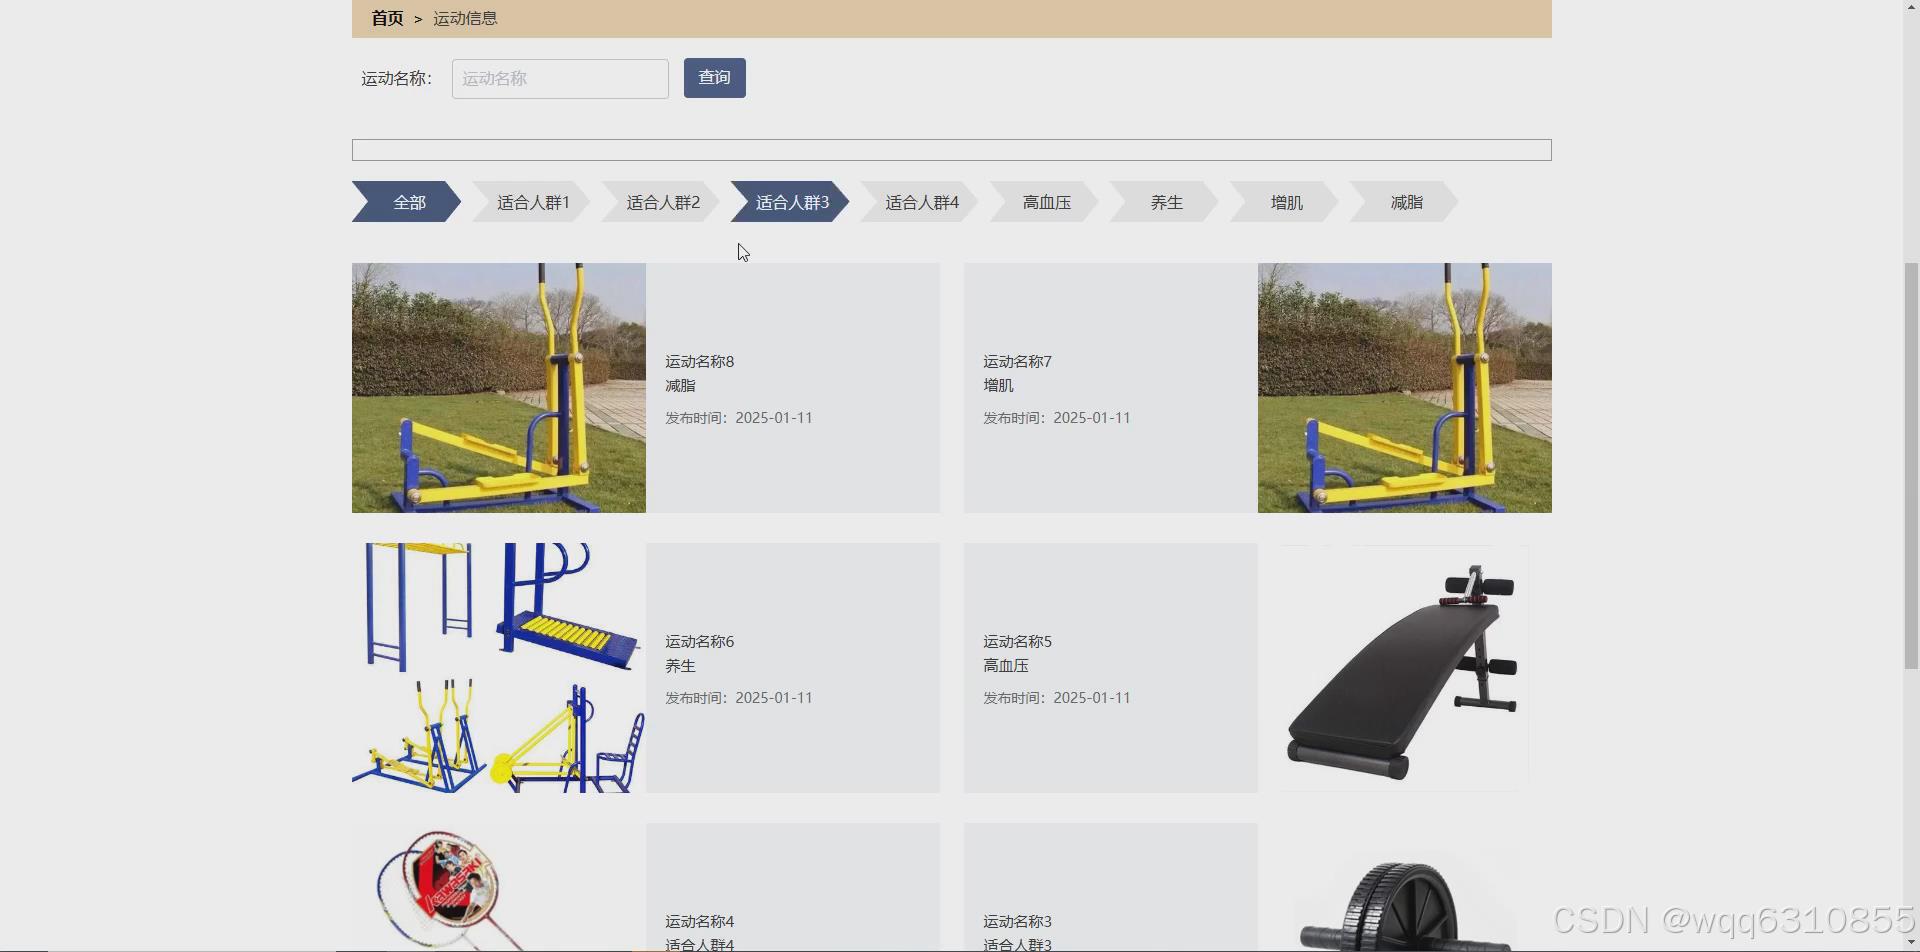This screenshot has height=952, width=1920.
Task: Open the 运动名称5 sit-up bench thumbnail
Action: (1405, 668)
